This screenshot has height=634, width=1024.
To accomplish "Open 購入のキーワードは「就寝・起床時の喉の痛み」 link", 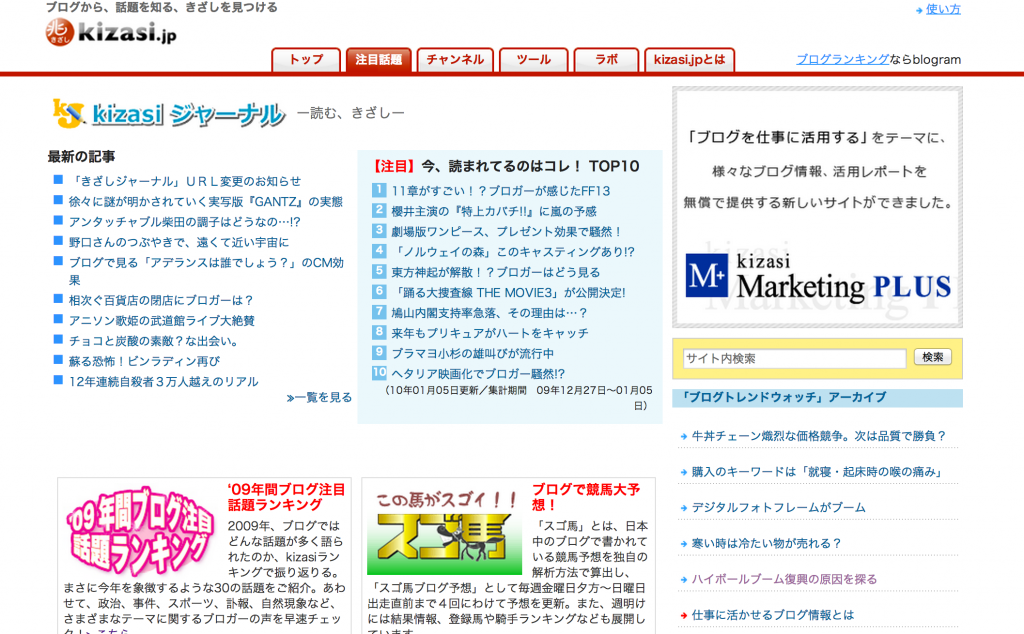I will click(x=816, y=471).
